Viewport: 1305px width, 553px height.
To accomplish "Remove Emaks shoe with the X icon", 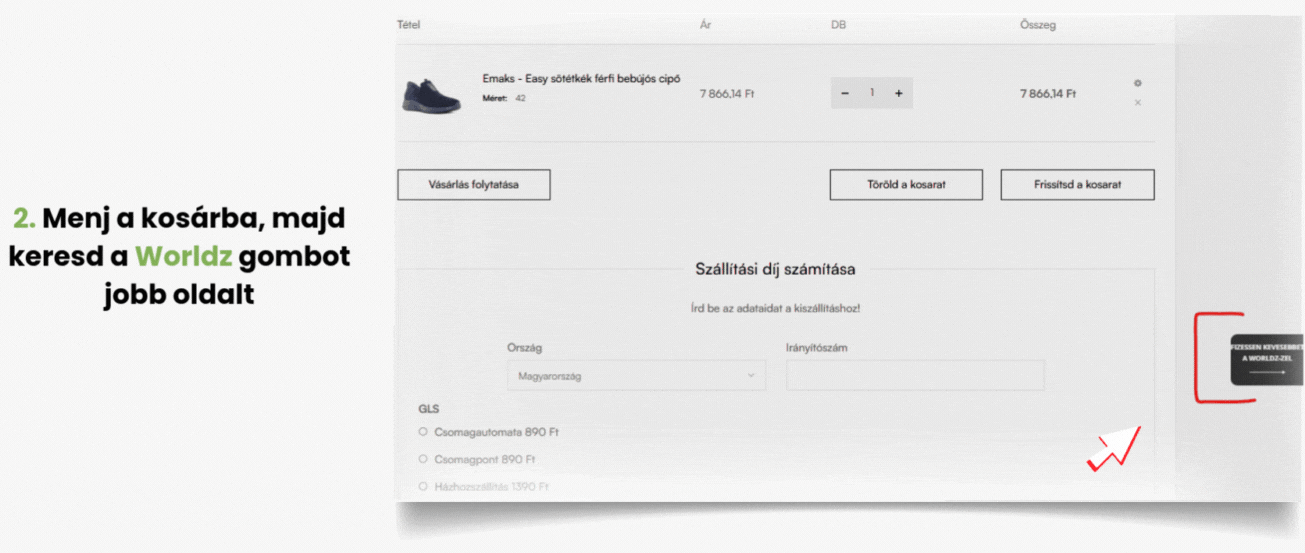I will (1138, 102).
